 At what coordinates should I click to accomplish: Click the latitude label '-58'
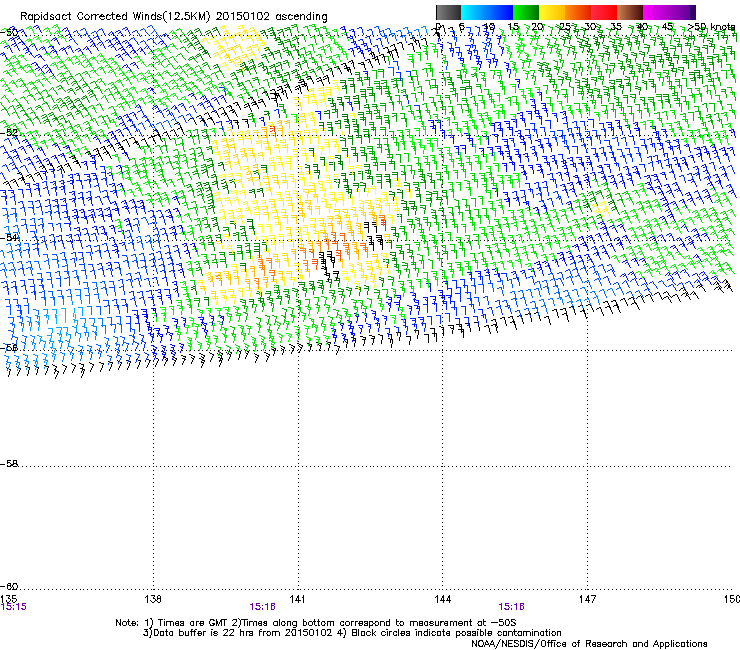9,464
